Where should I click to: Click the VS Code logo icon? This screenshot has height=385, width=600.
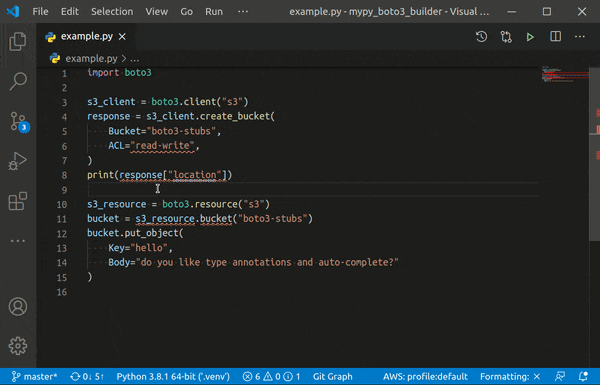pyautogui.click(x=13, y=11)
